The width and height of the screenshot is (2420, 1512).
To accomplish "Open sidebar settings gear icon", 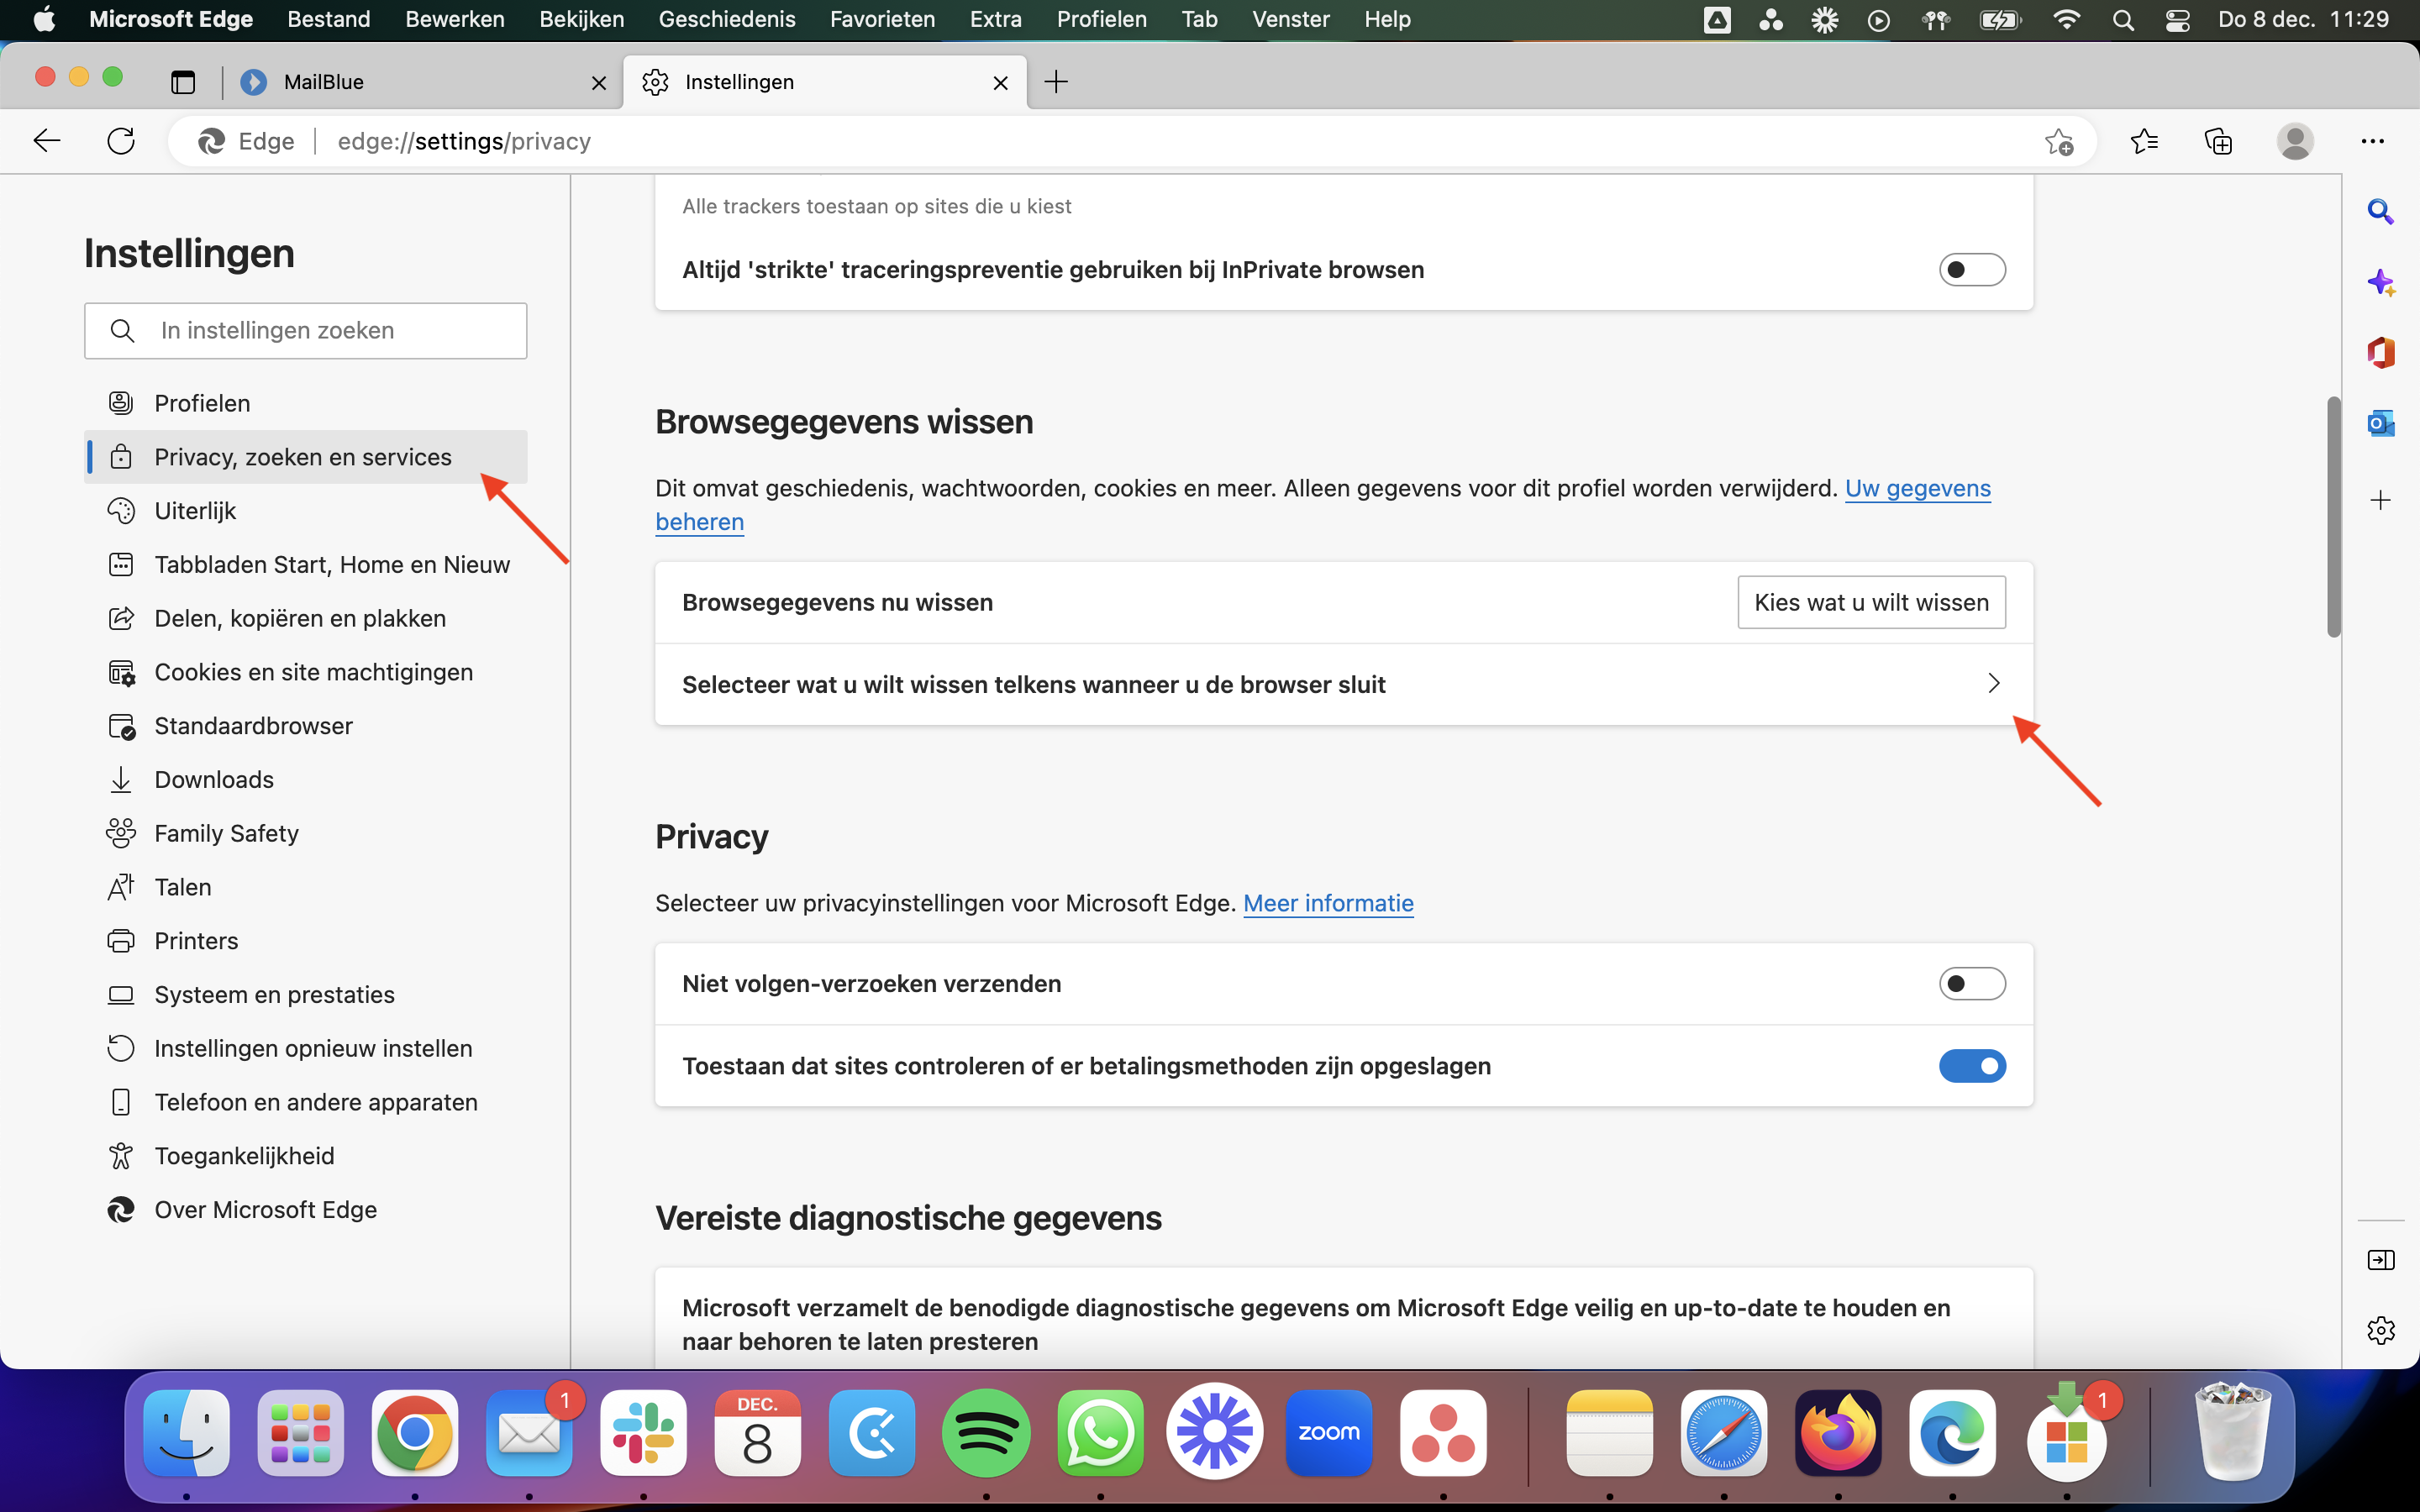I will (2380, 1330).
